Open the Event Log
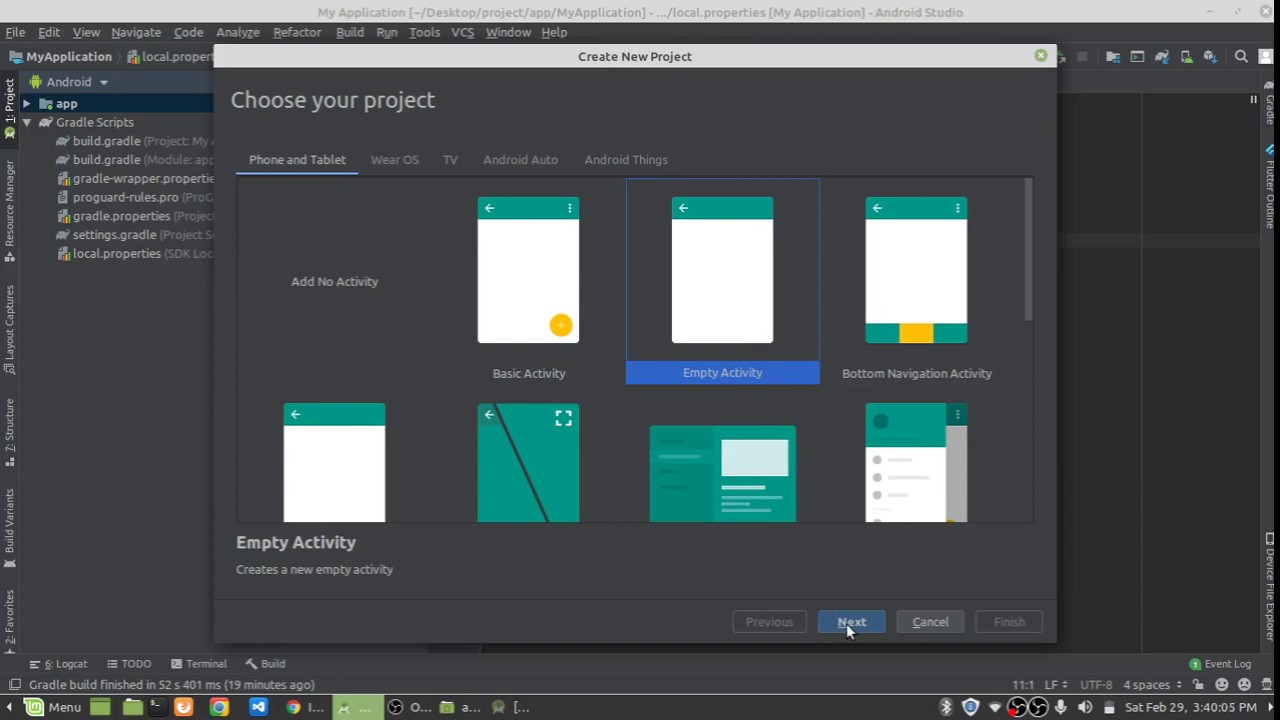Viewport: 1280px width, 720px height. 1220,664
